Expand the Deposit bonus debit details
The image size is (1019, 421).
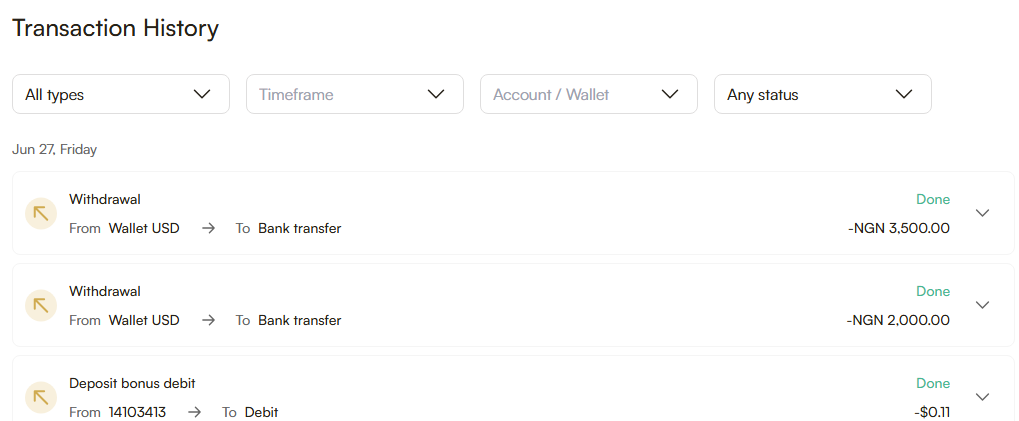point(982,397)
